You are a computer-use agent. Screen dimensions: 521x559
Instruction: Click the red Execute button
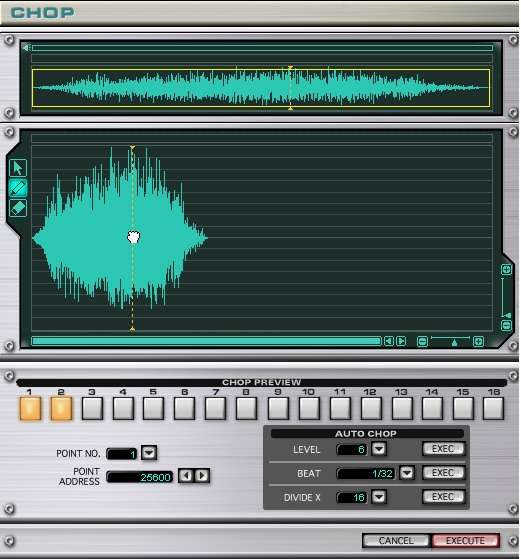click(465, 541)
